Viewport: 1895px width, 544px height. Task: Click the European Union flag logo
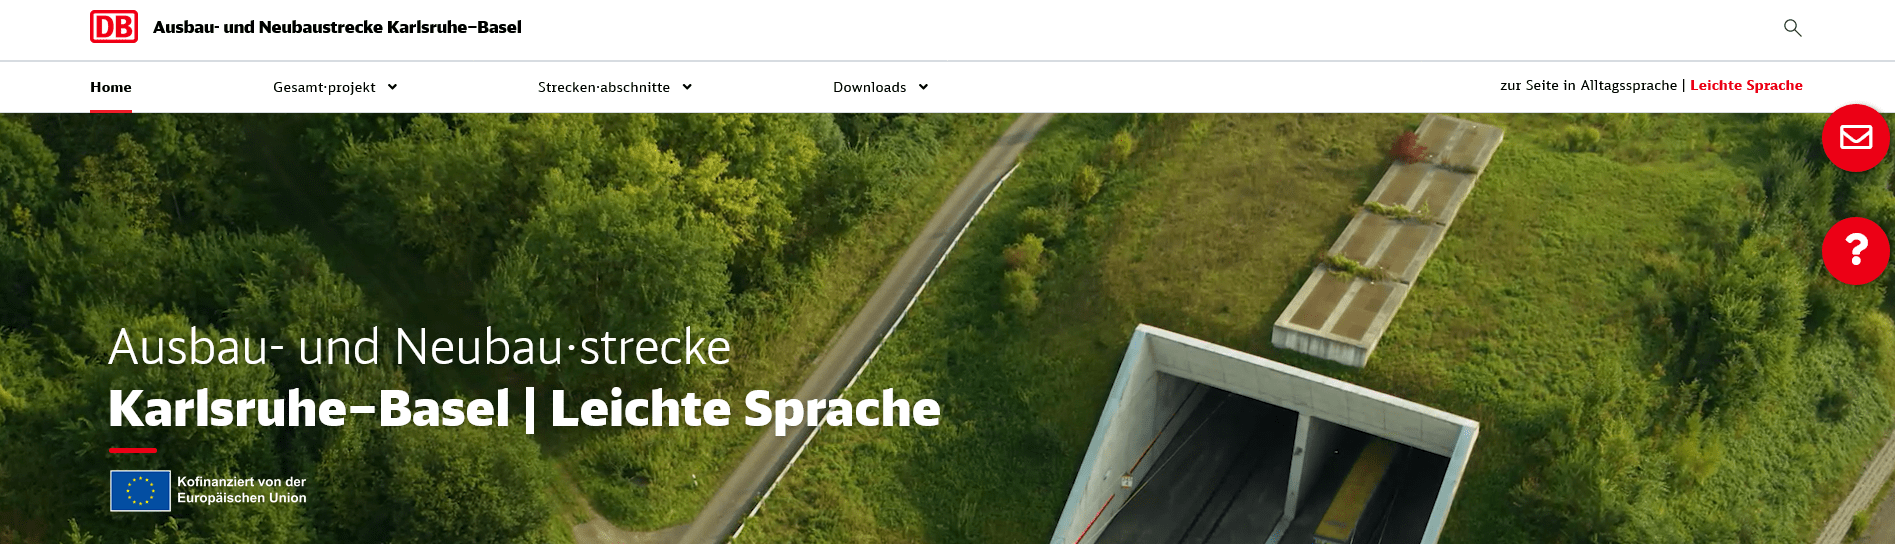click(x=141, y=490)
